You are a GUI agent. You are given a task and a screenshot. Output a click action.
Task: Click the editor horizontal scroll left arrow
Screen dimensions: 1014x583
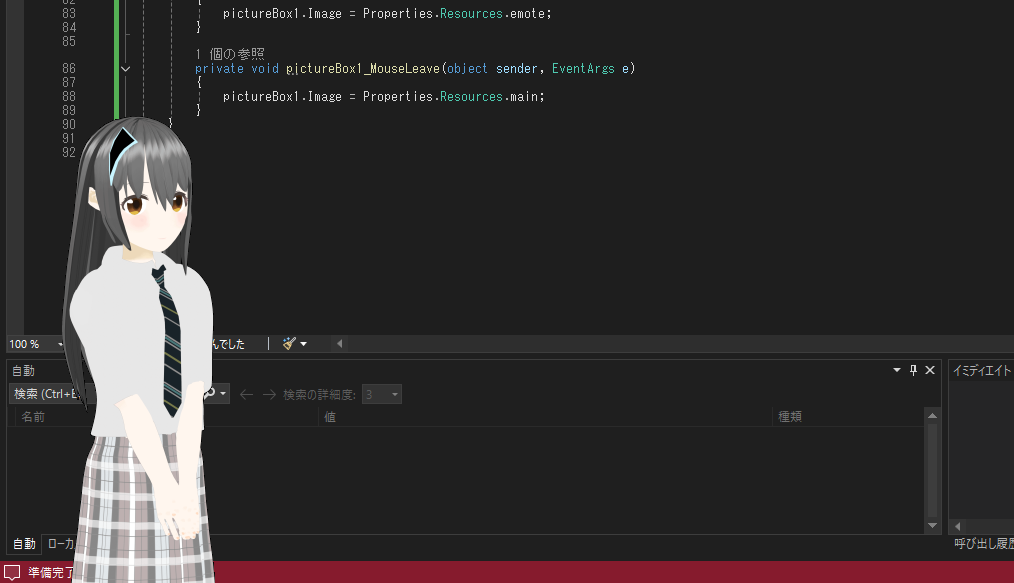[339, 344]
